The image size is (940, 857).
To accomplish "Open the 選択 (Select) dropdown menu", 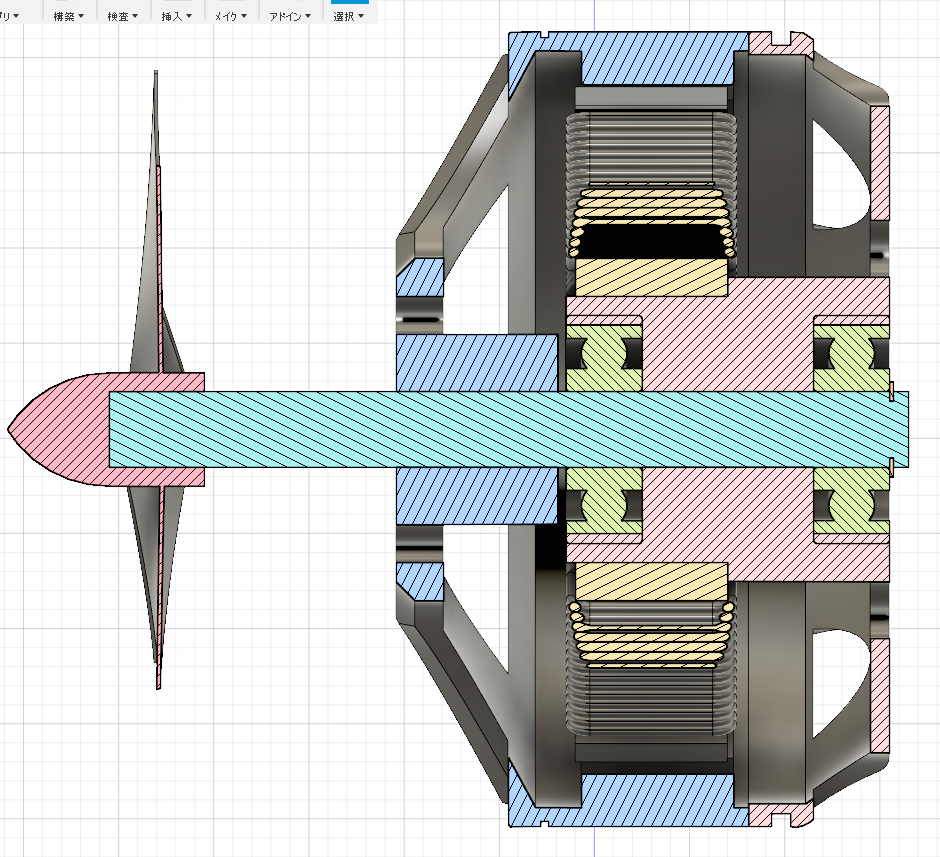I will tap(348, 16).
